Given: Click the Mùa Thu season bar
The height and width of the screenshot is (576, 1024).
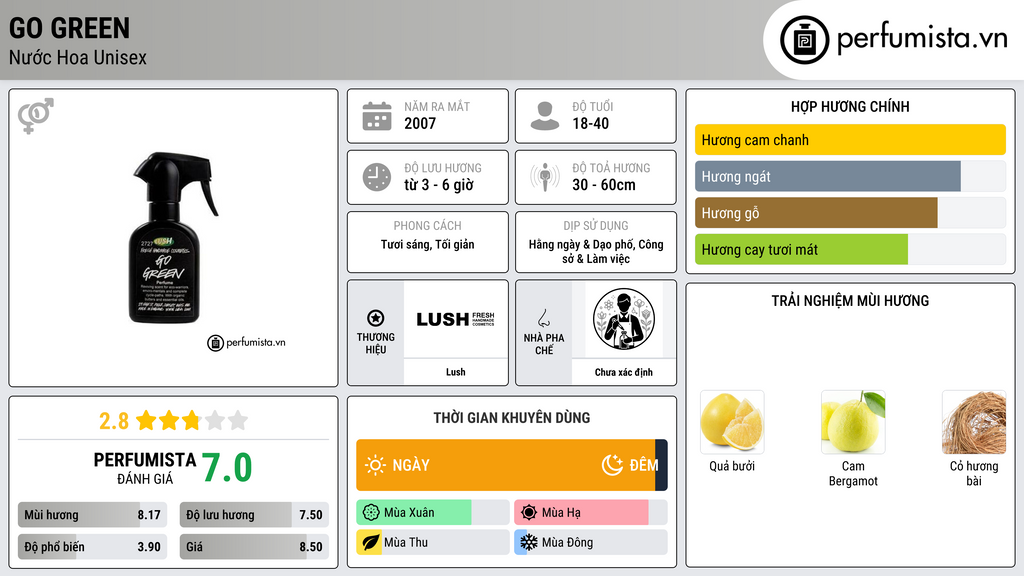Looking at the screenshot, I should coord(432,542).
